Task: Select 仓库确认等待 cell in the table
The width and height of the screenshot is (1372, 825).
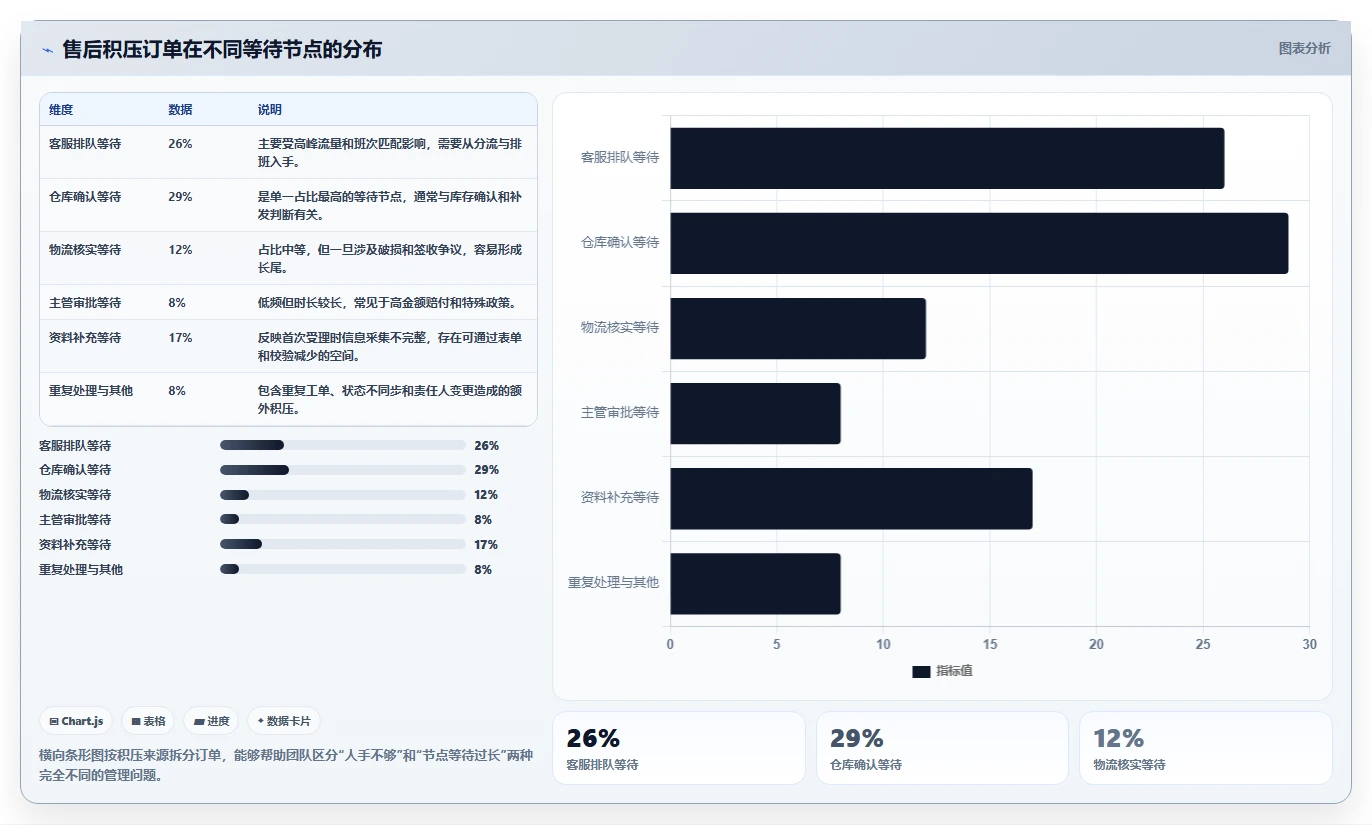Action: [x=85, y=197]
